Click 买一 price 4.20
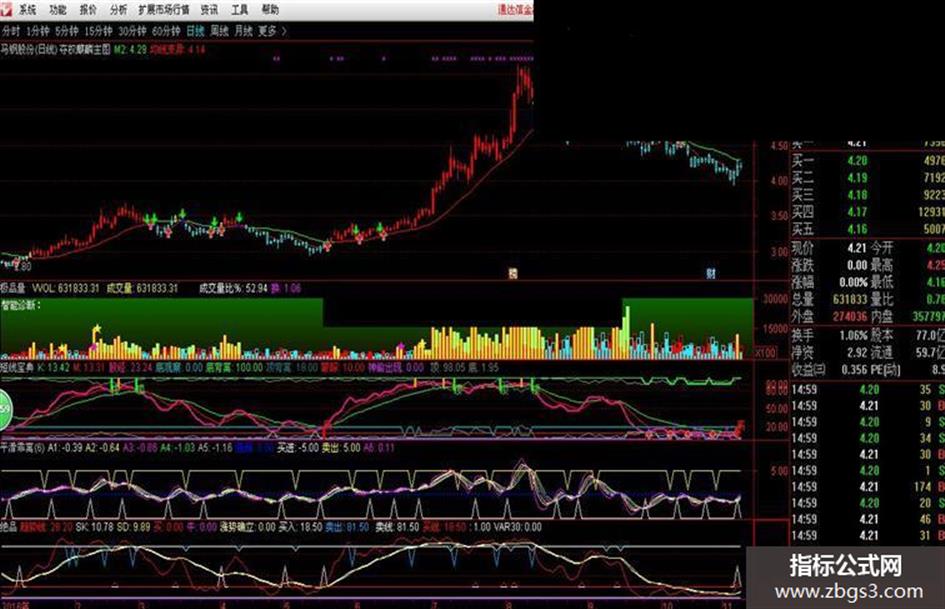The image size is (945, 609). tap(857, 160)
